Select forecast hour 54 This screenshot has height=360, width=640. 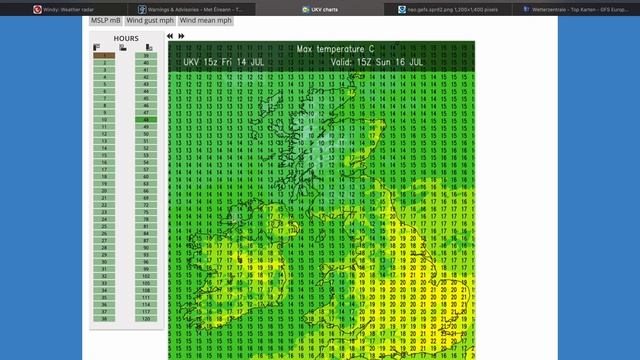146,162
